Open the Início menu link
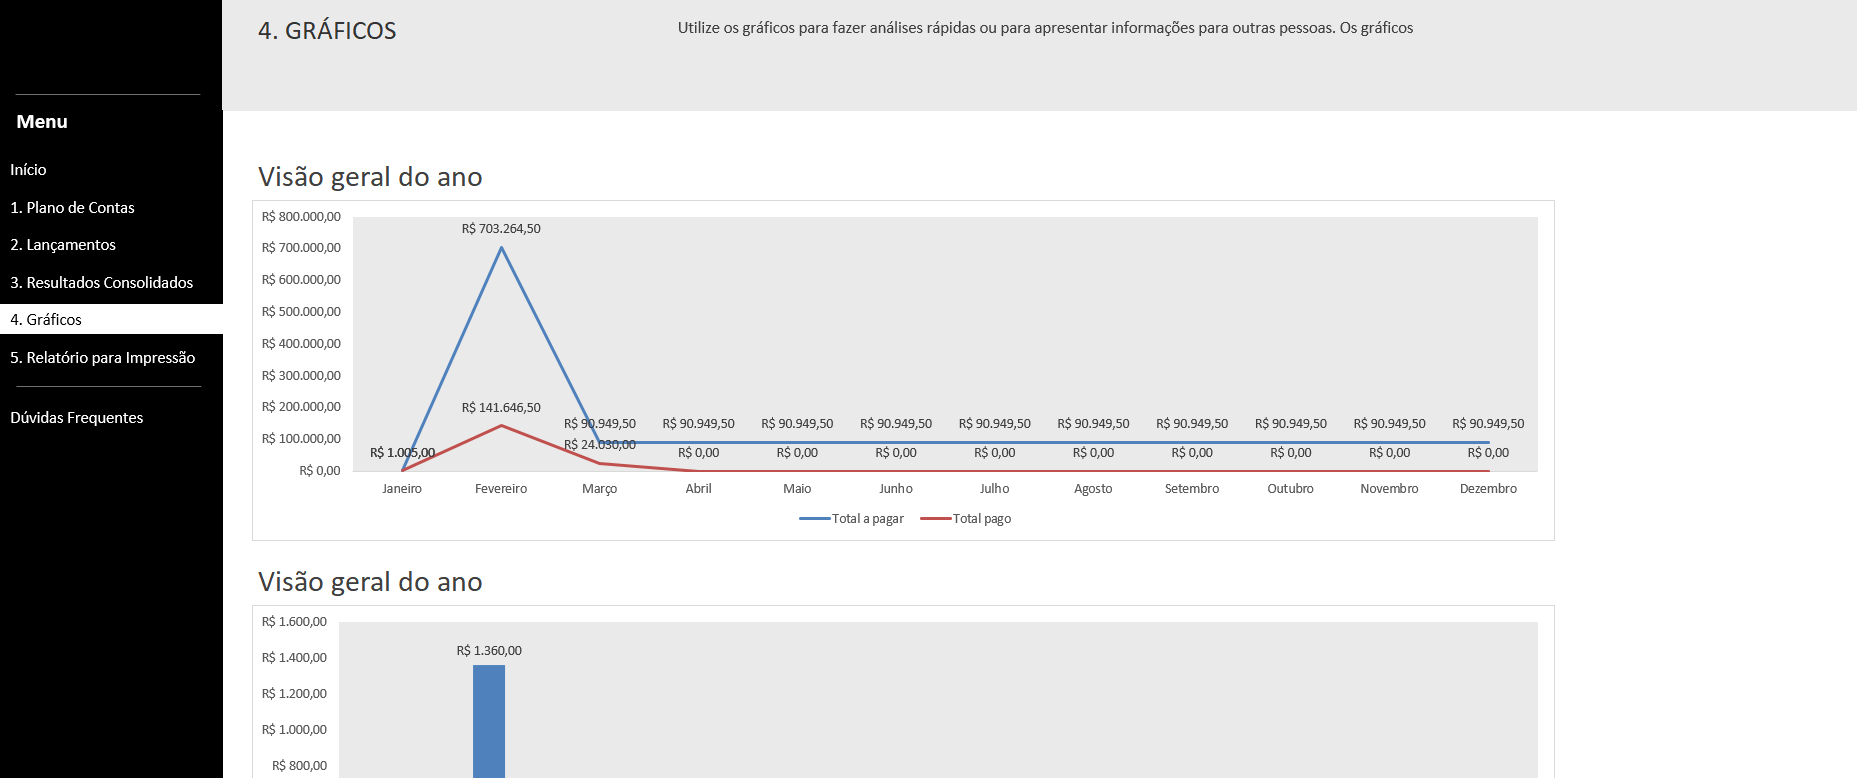Image resolution: width=1857 pixels, height=778 pixels. (28, 170)
